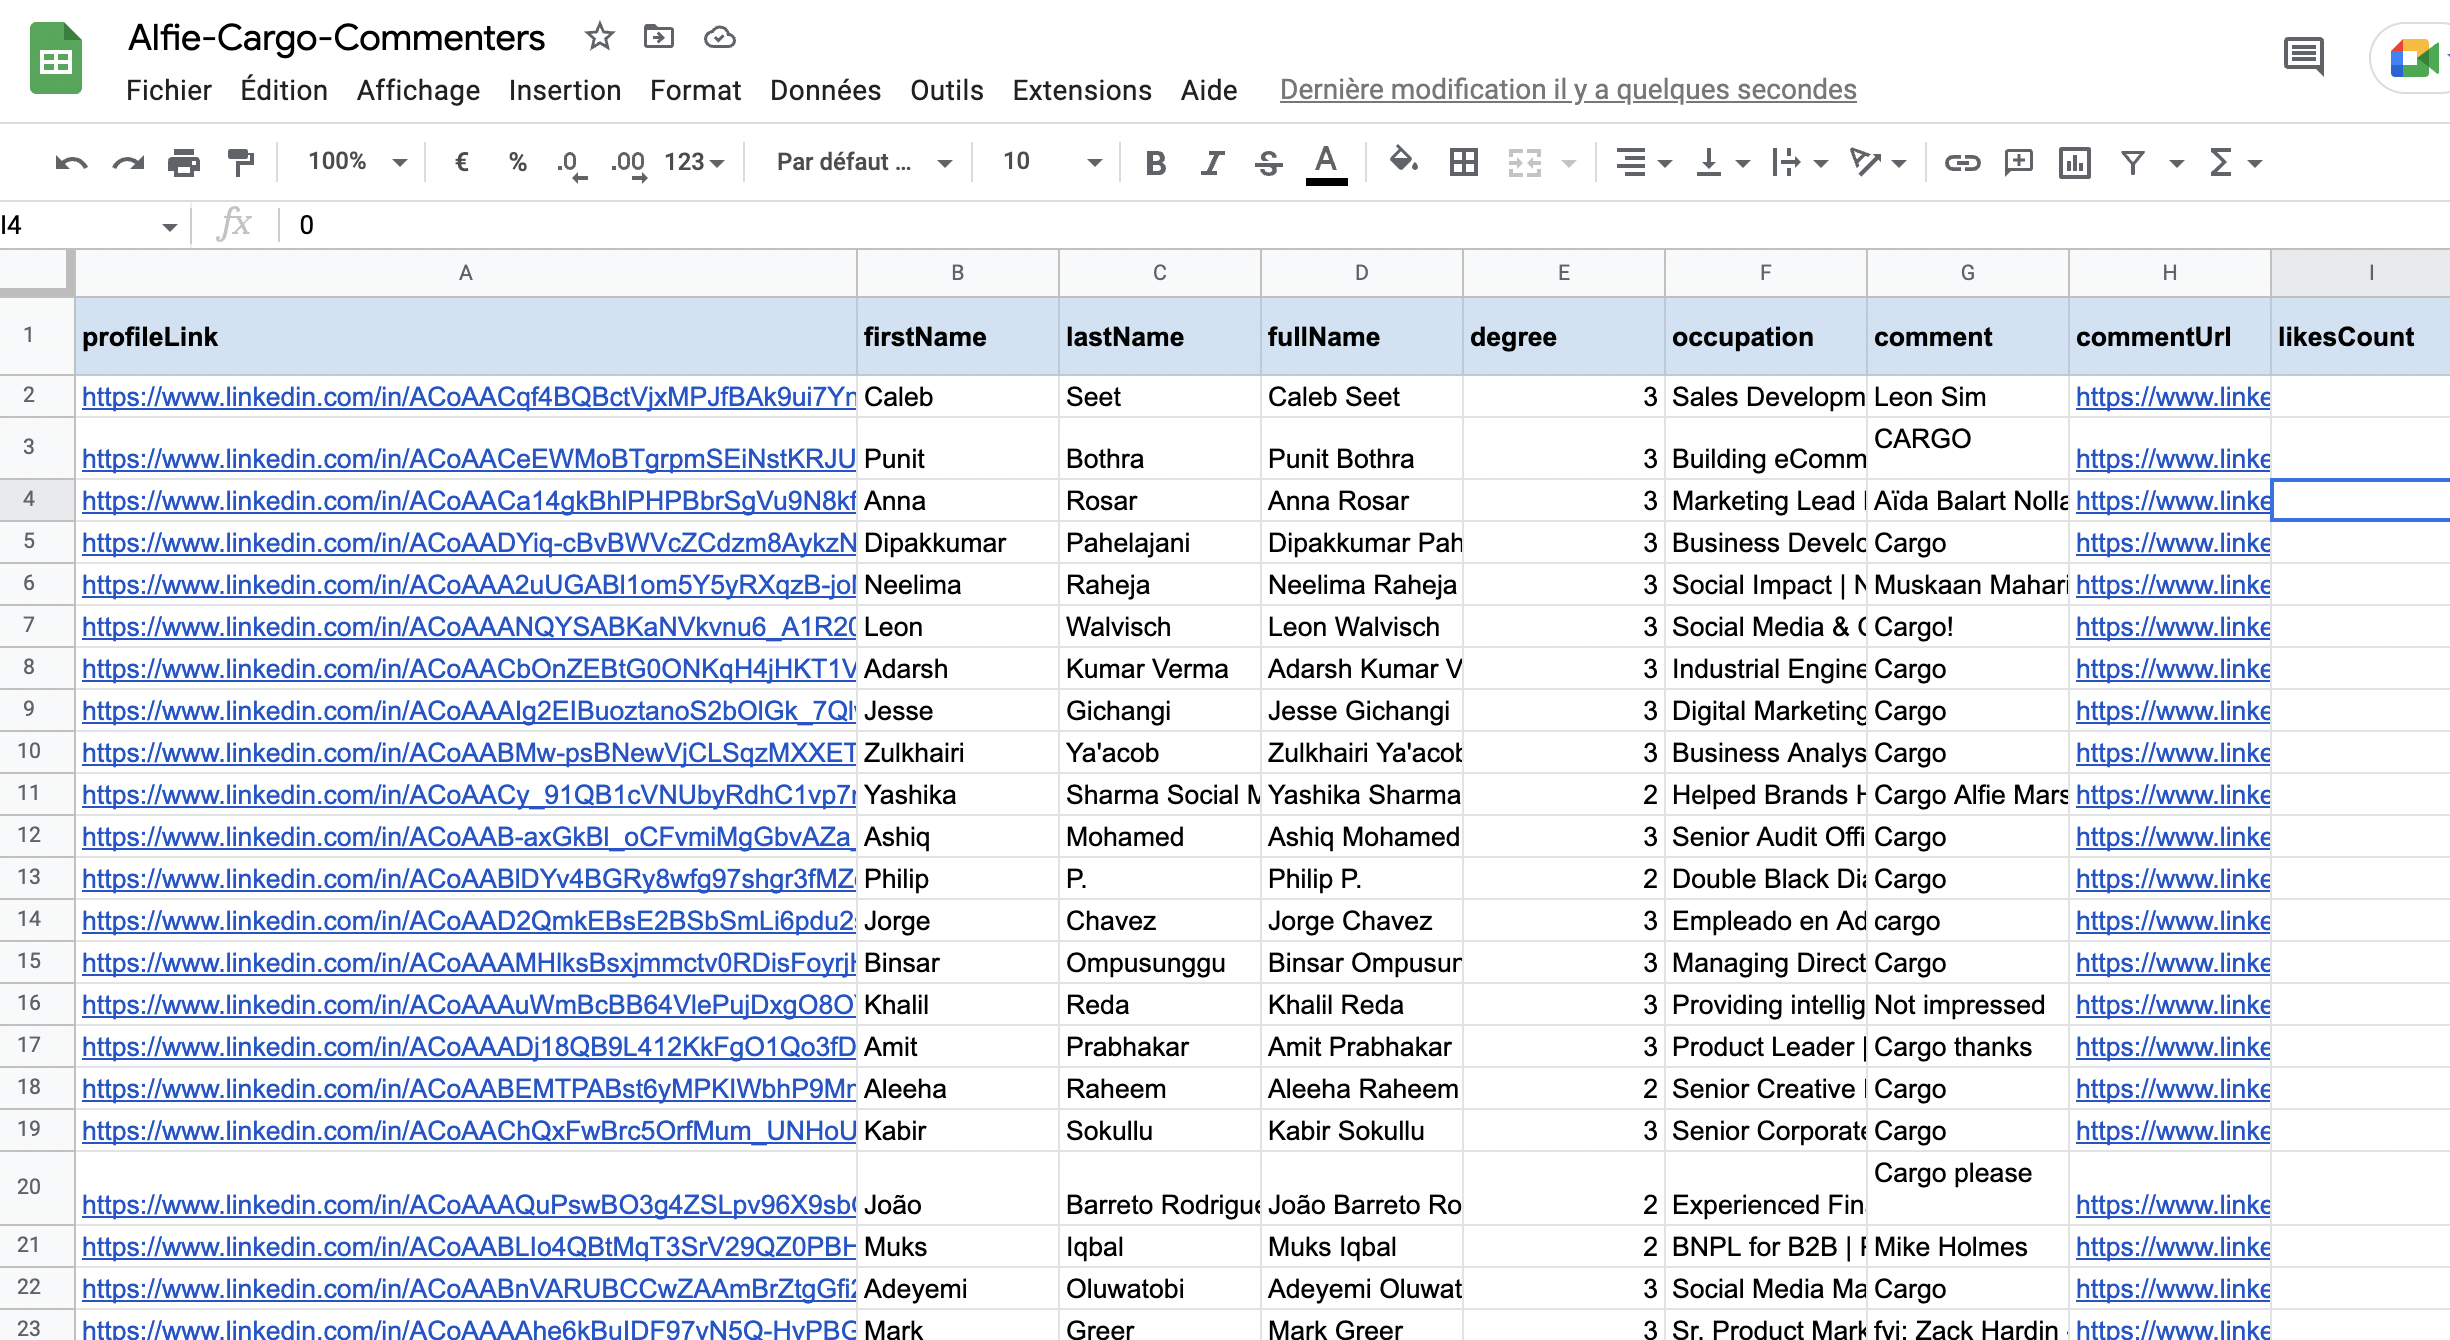This screenshot has height=1340, width=2450.
Task: Open Extensions menu
Action: coord(1082,90)
